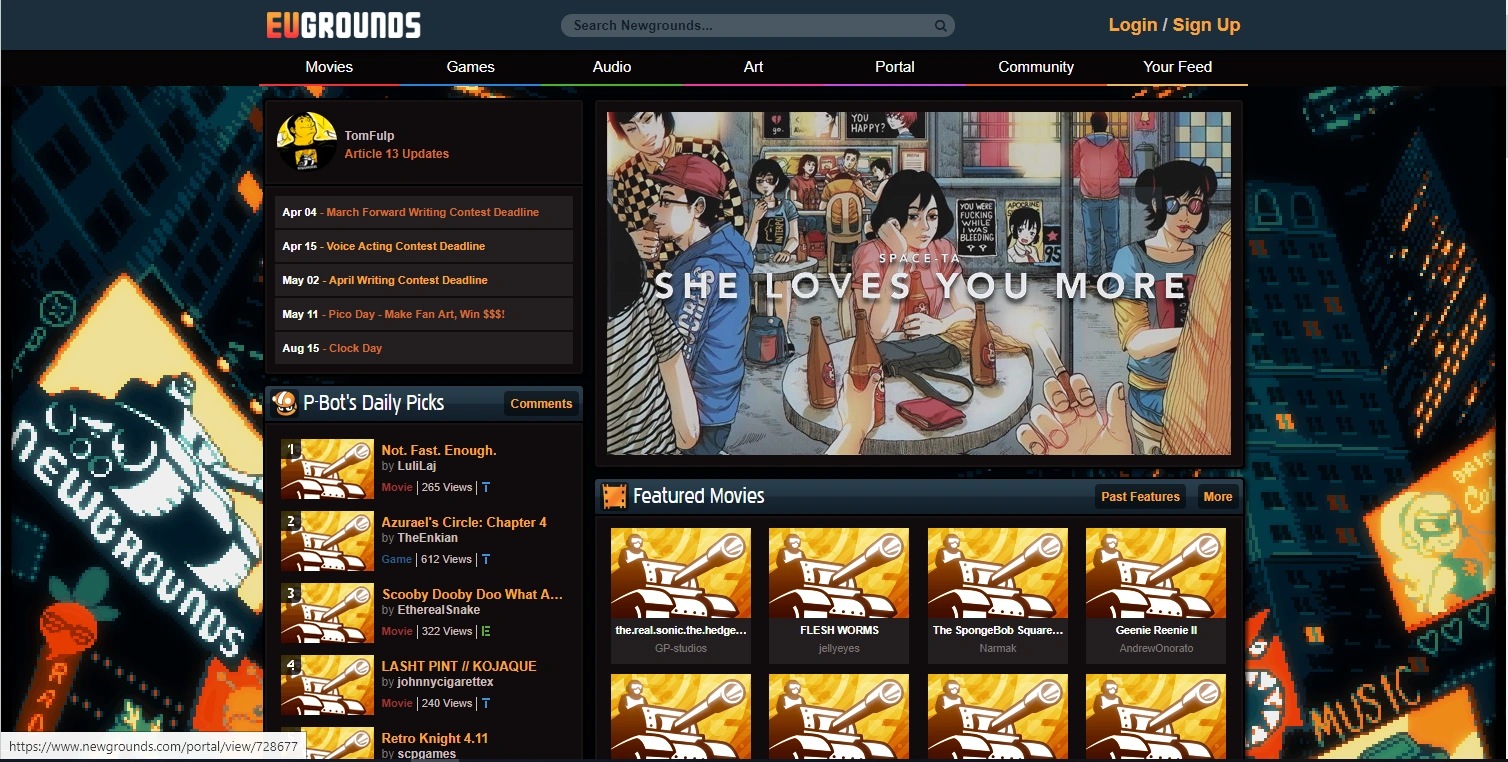
Task: Open the She Loves You More banner
Action: click(919, 283)
